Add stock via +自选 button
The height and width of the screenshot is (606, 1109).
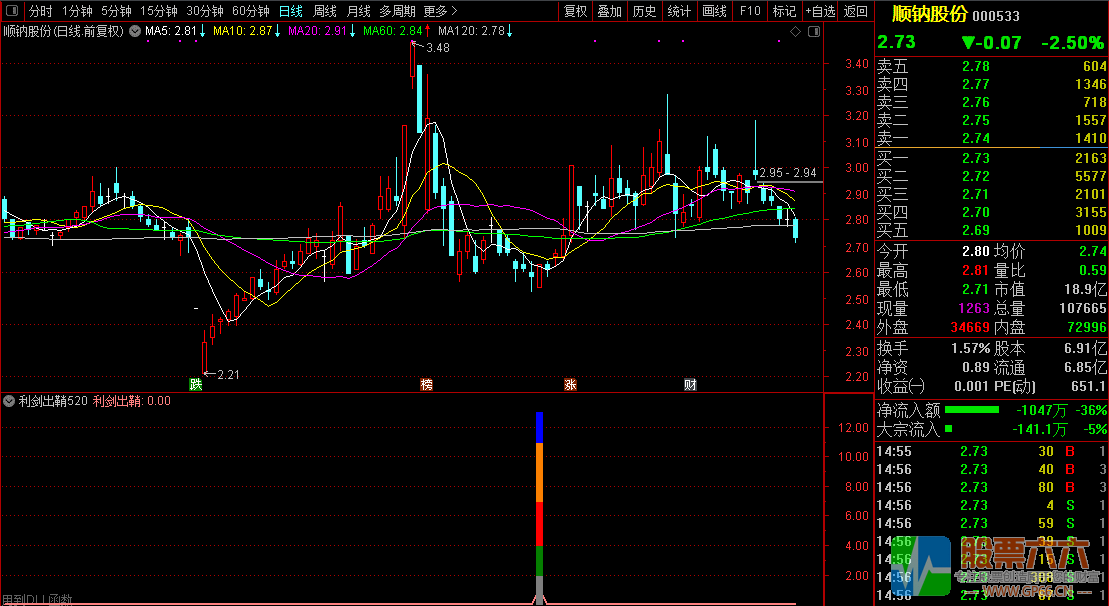click(x=820, y=12)
